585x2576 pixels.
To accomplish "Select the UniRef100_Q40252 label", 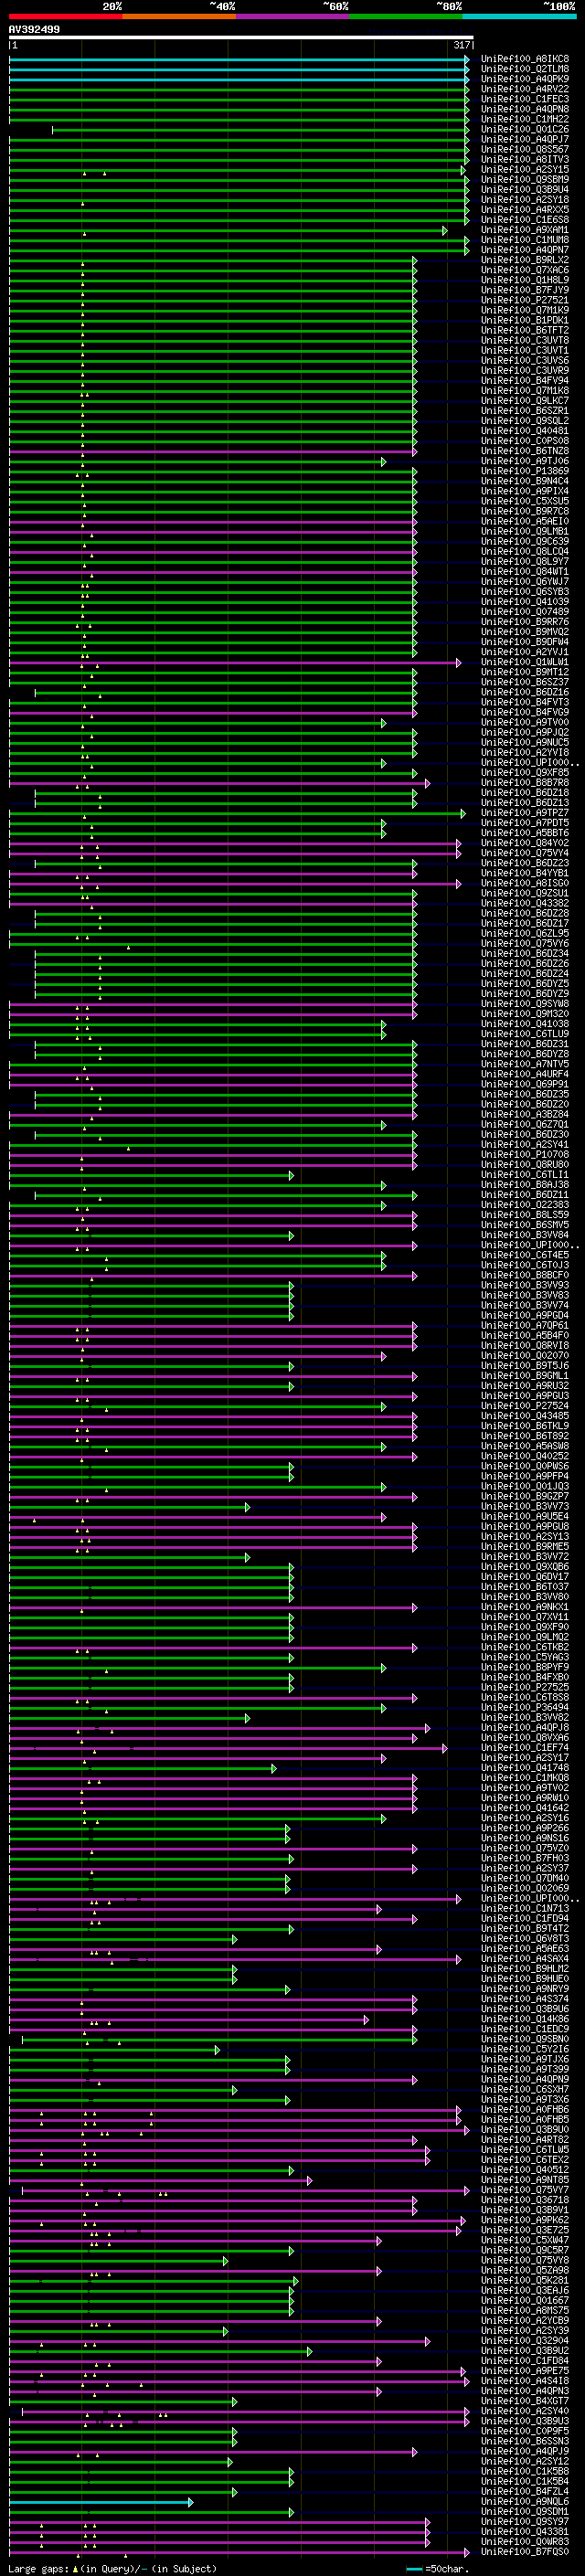I will tap(525, 1456).
